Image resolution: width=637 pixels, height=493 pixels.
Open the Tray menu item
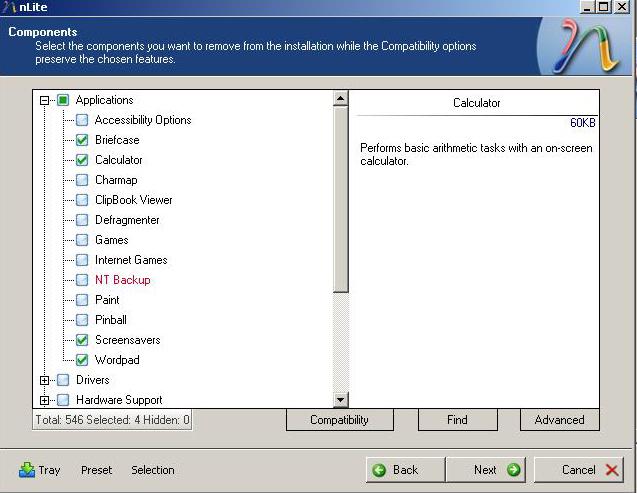(x=39, y=470)
